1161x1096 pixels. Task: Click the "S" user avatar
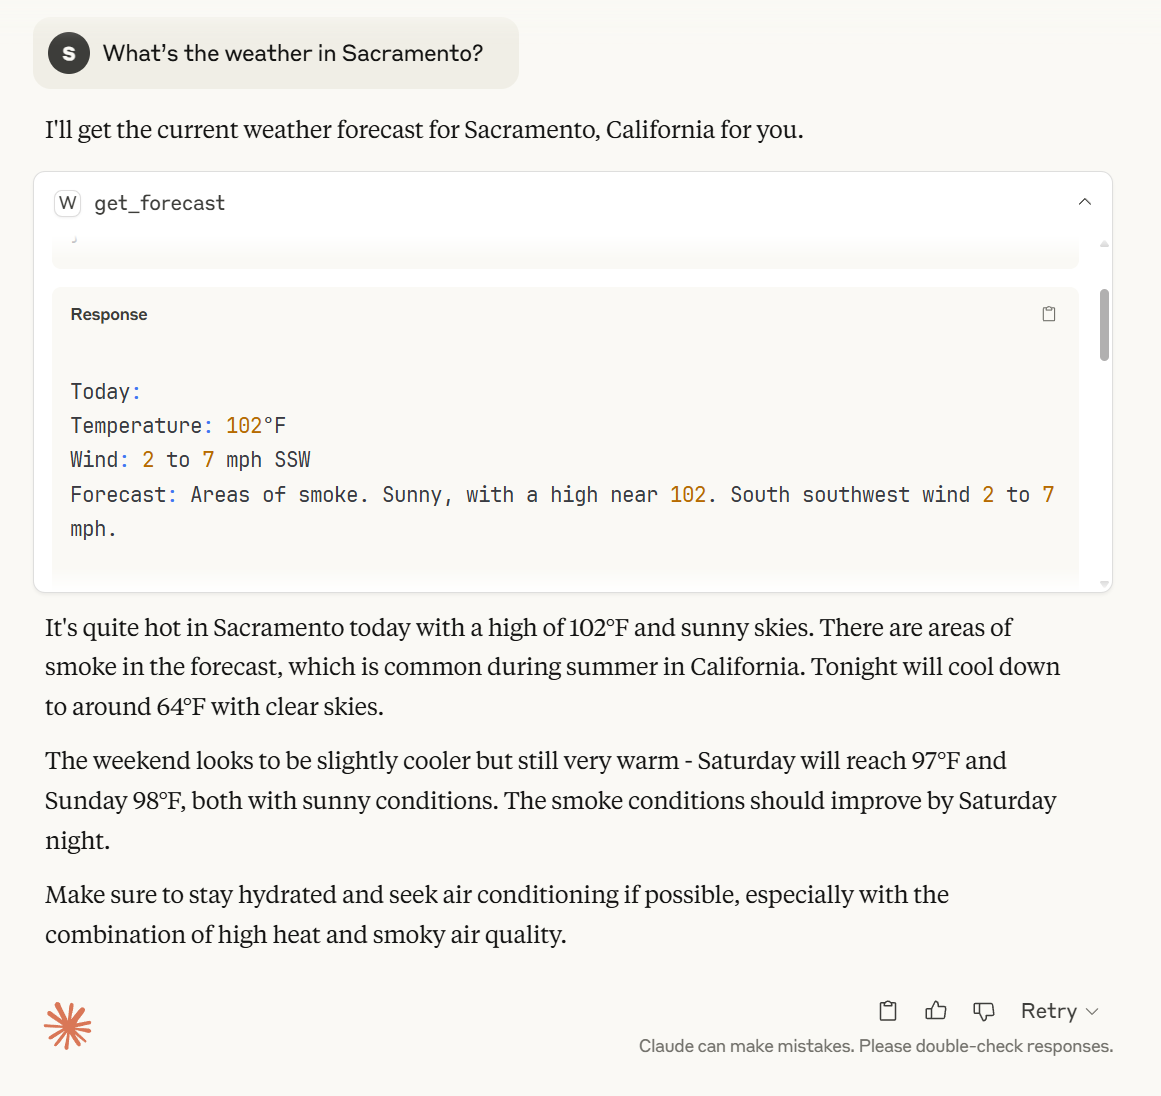pos(69,53)
